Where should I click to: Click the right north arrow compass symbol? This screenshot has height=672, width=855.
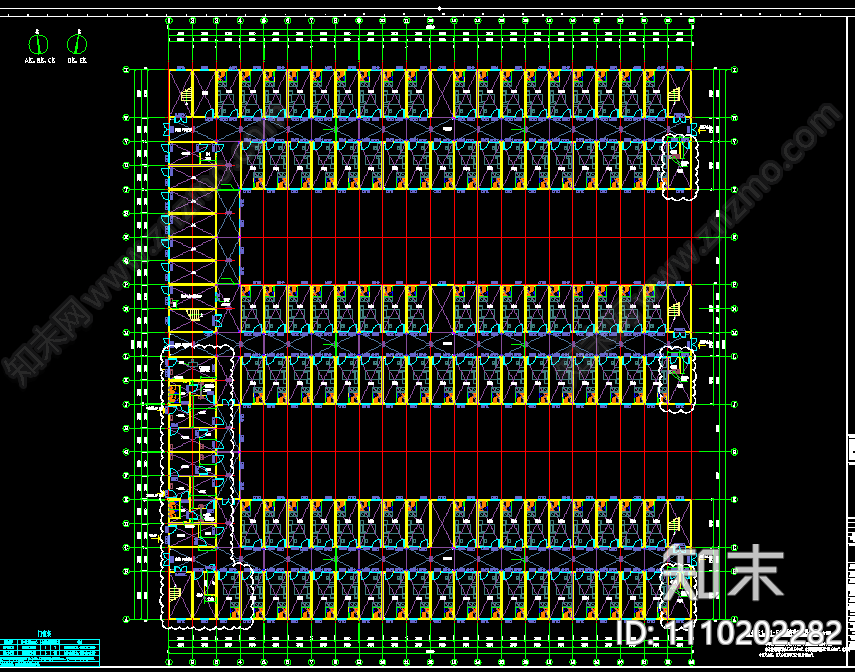click(x=76, y=43)
